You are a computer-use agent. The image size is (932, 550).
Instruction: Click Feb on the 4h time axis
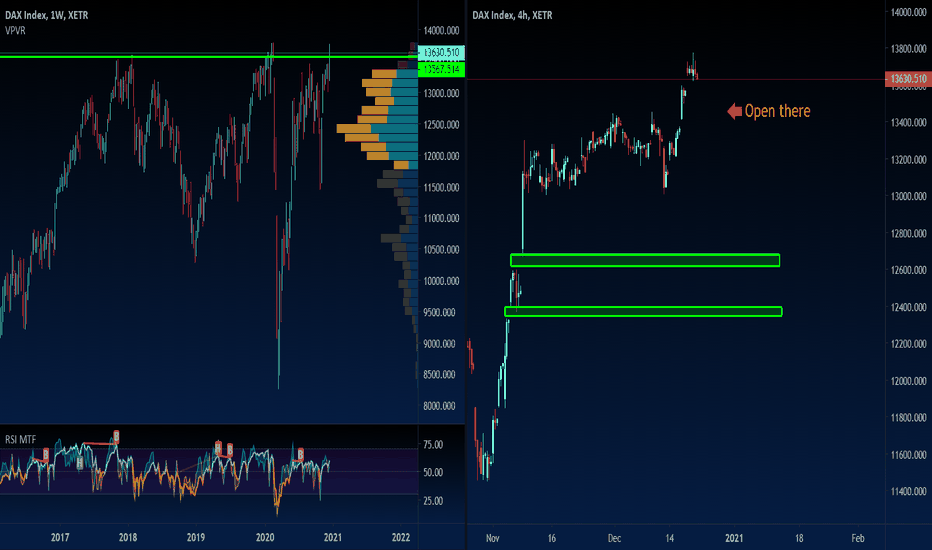[x=858, y=538]
